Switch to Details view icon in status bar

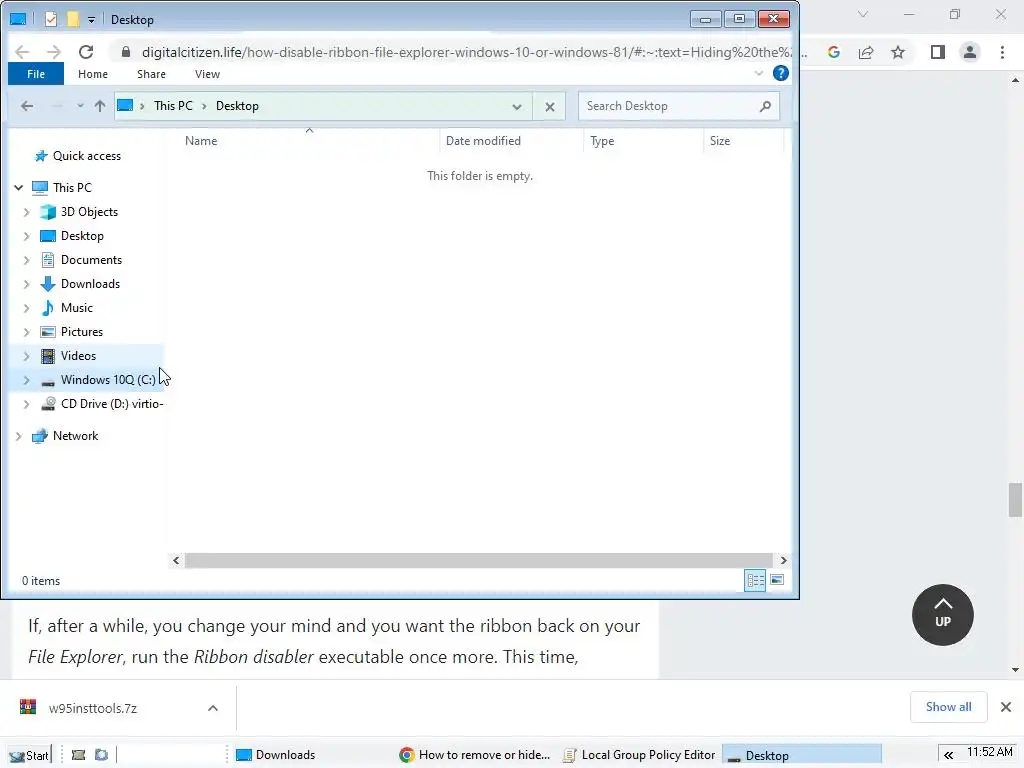click(756, 580)
